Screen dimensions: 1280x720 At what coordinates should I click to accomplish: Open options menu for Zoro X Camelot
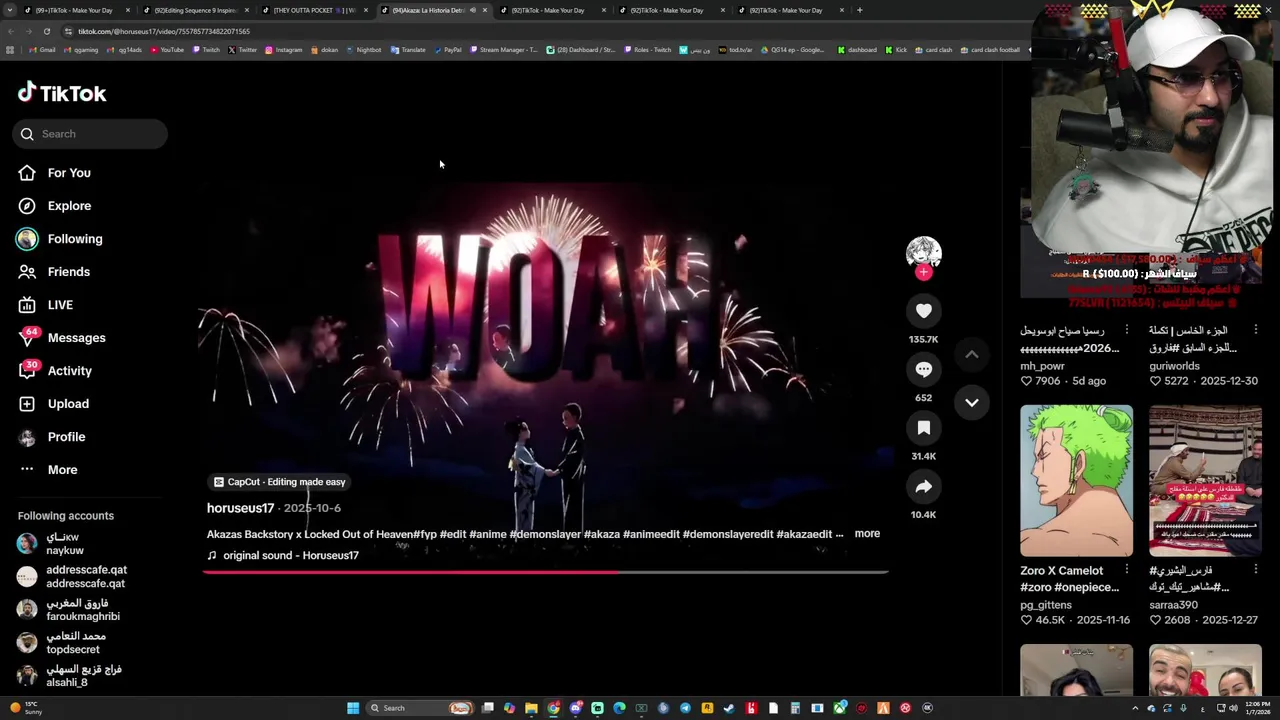1127,570
